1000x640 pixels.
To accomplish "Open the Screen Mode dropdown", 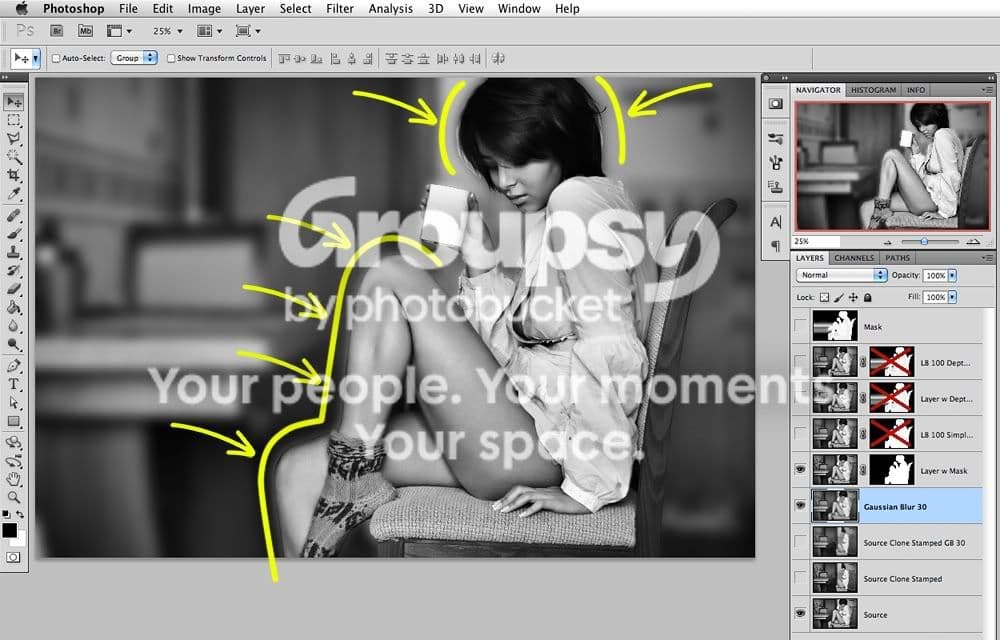I will click(248, 31).
